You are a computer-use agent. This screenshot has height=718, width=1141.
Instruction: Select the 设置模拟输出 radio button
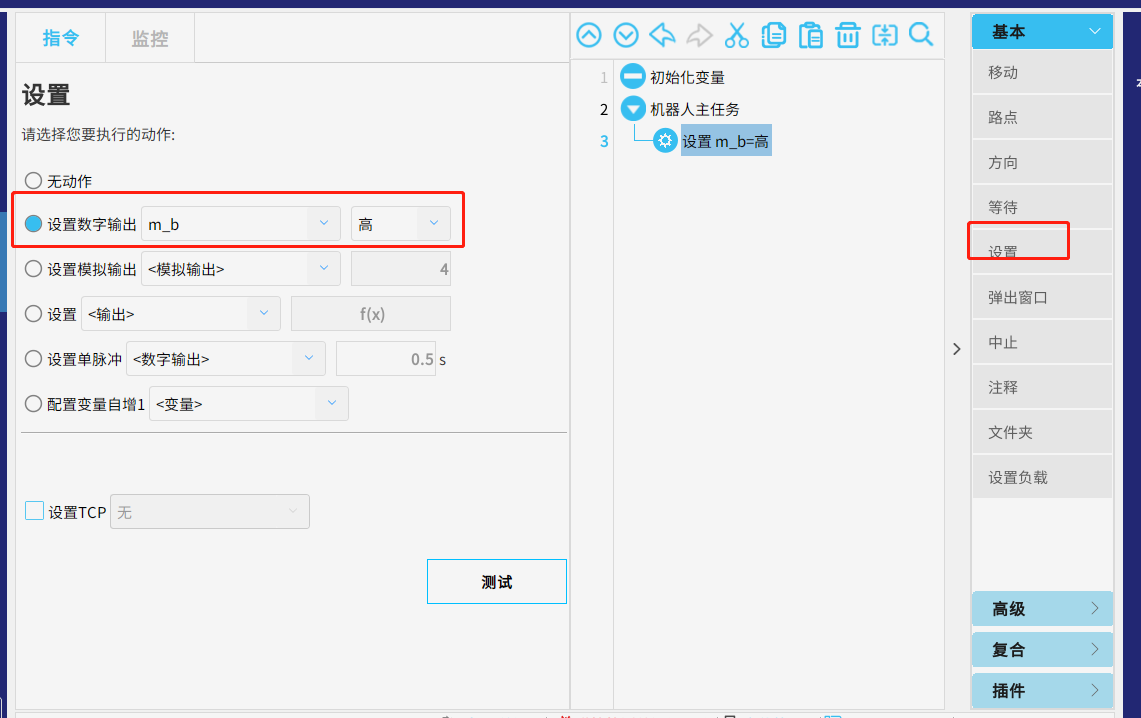click(x=34, y=268)
